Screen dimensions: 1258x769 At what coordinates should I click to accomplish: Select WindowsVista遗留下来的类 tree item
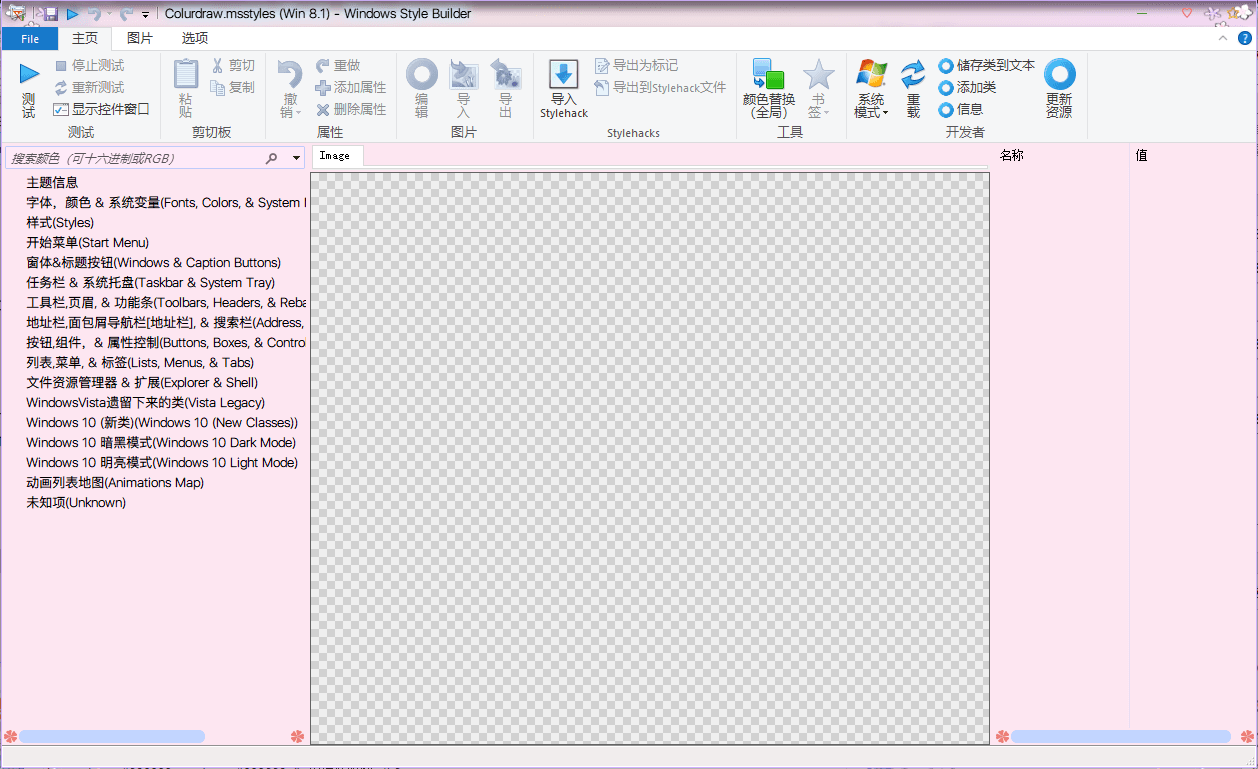pos(146,402)
